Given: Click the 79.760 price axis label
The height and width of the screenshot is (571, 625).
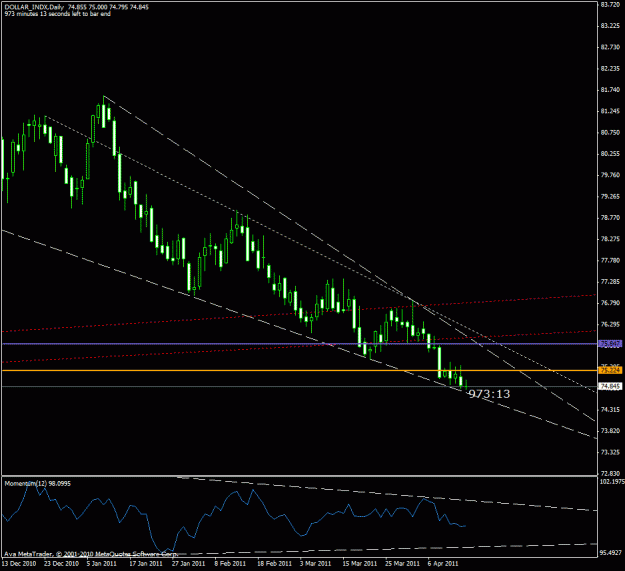Looking at the screenshot, I should pos(610,175).
